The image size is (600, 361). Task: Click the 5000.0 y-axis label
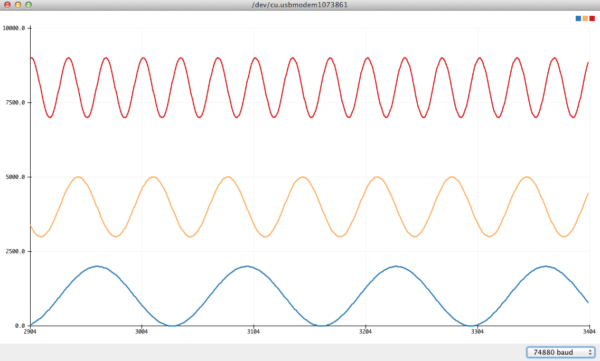pyautogui.click(x=15, y=177)
